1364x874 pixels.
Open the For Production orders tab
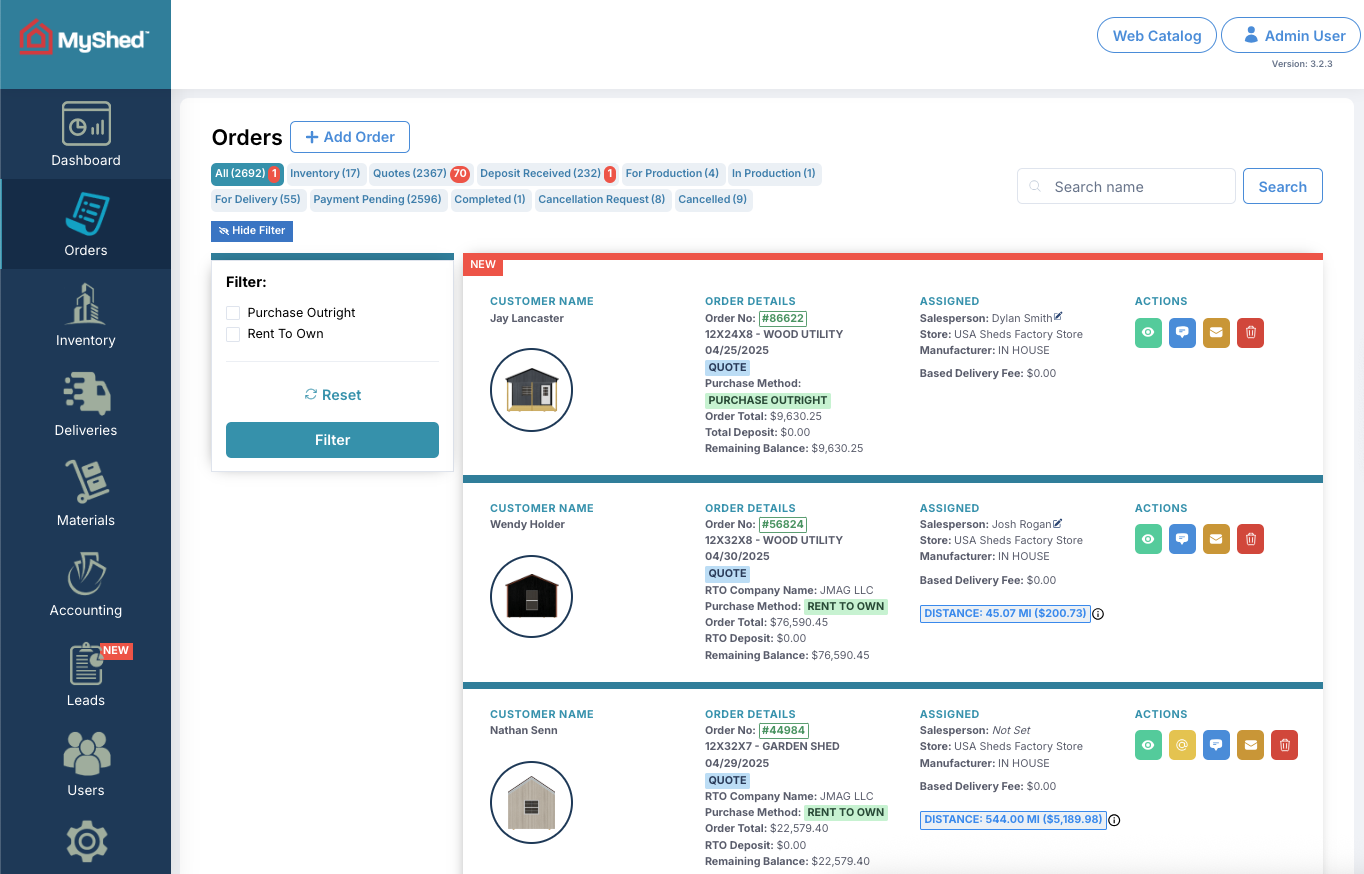672,173
